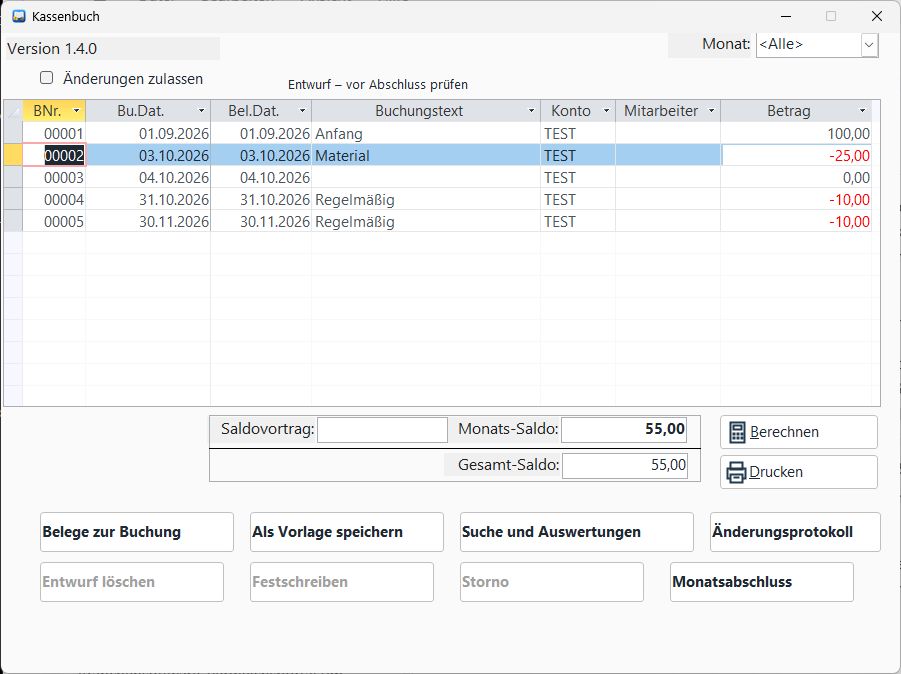Click the row selector of row 00003

tap(13, 178)
